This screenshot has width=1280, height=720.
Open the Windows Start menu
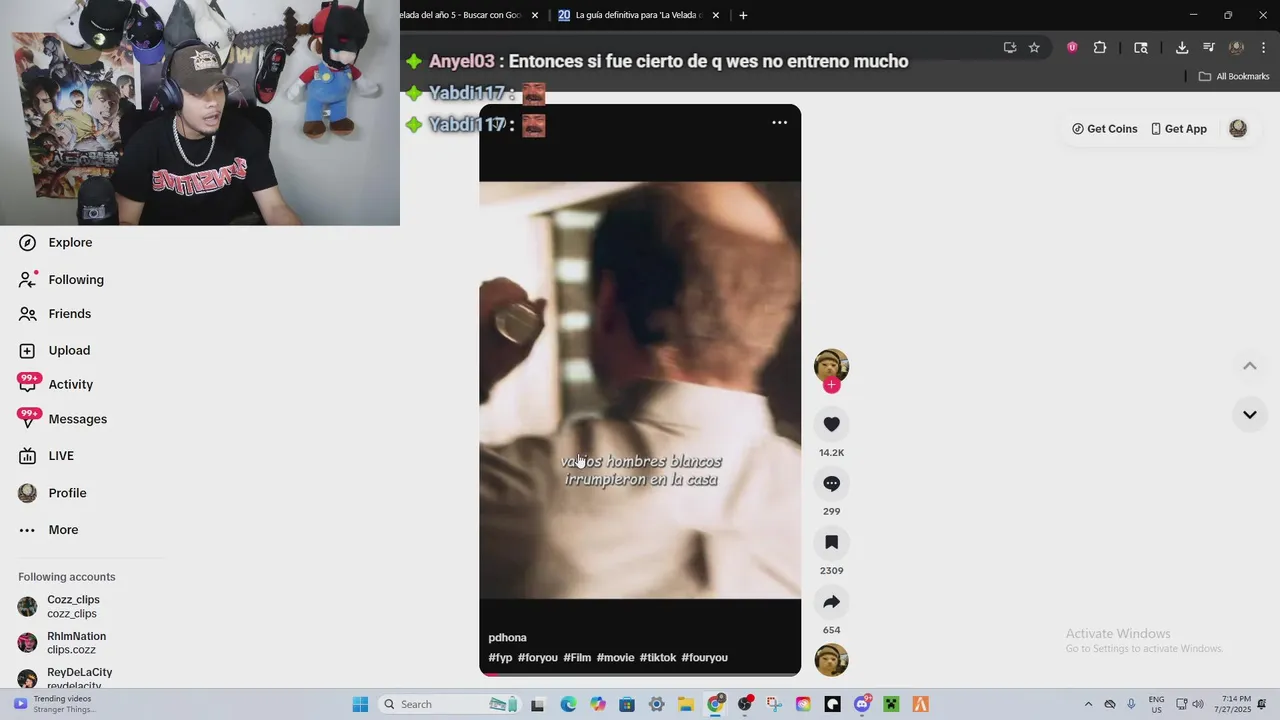[360, 704]
